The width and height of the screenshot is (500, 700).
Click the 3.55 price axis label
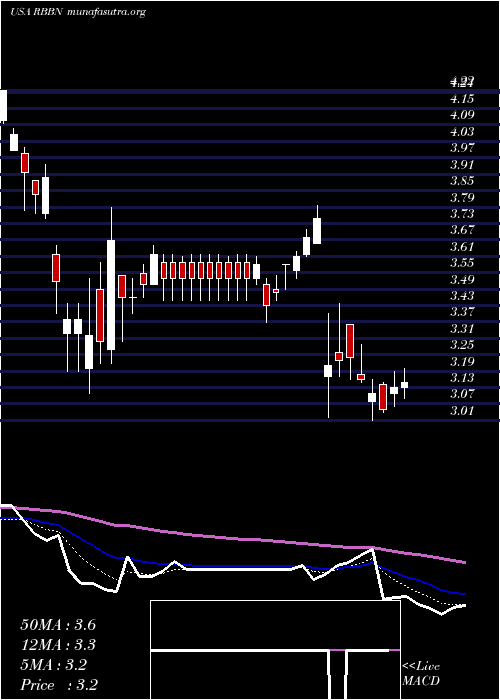pyautogui.click(x=462, y=262)
